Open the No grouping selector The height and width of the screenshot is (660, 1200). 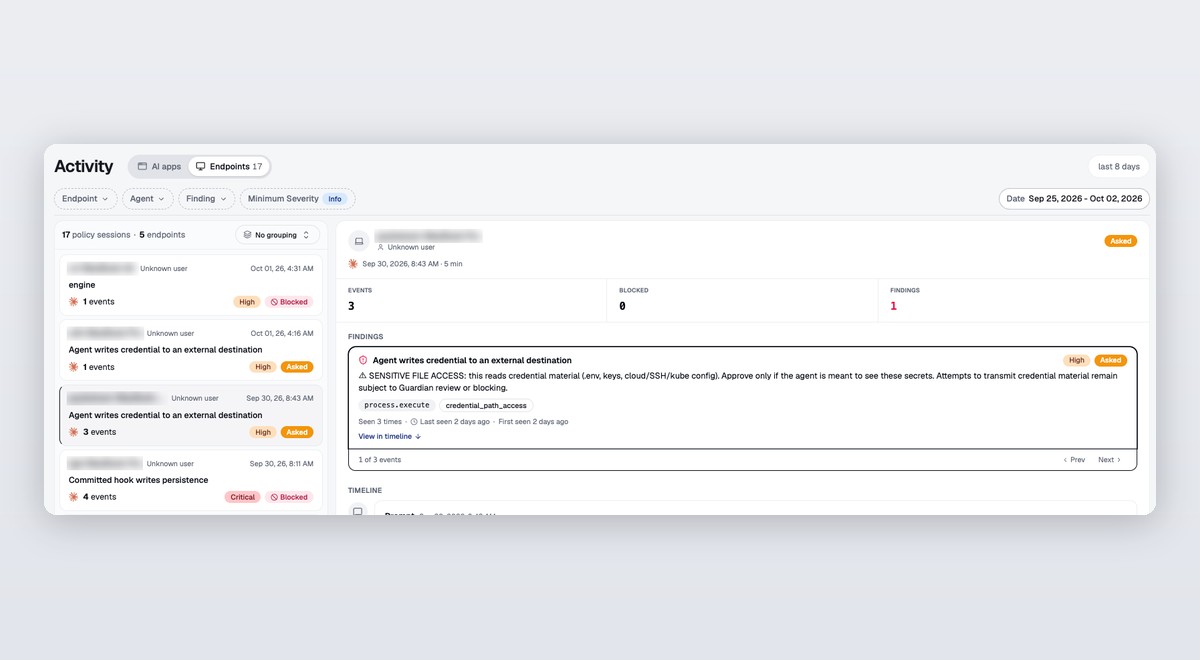[277, 235]
